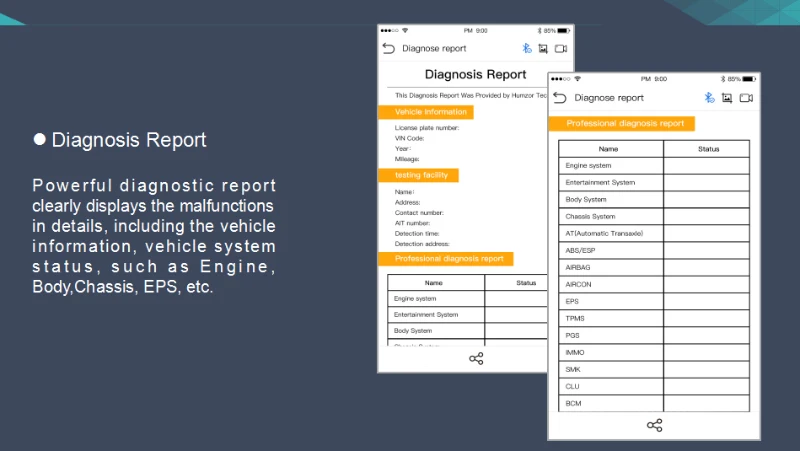800x451 pixels.
Task: Click the 'License plate number:' field label
Action: 427,128
